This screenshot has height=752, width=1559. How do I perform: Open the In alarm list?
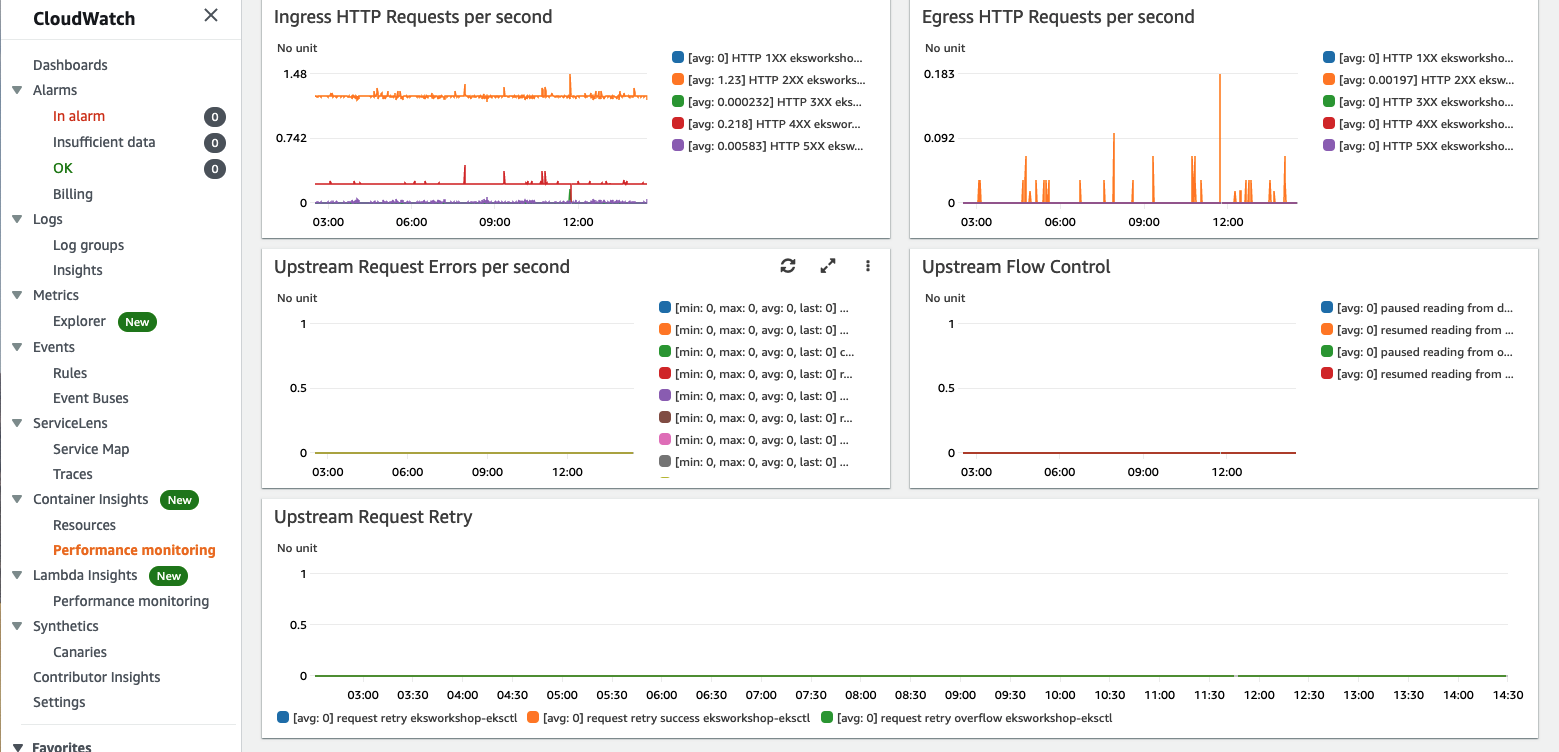(x=79, y=116)
